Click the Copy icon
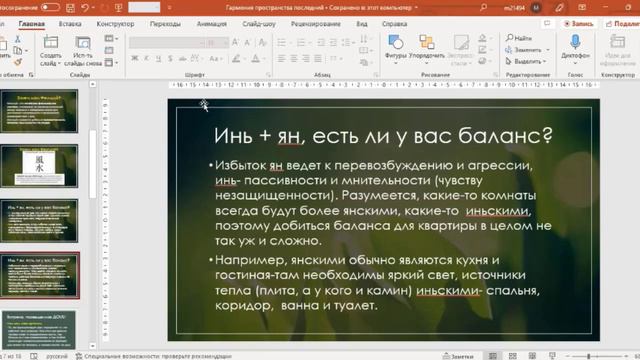640x360 pixels. click(18, 51)
